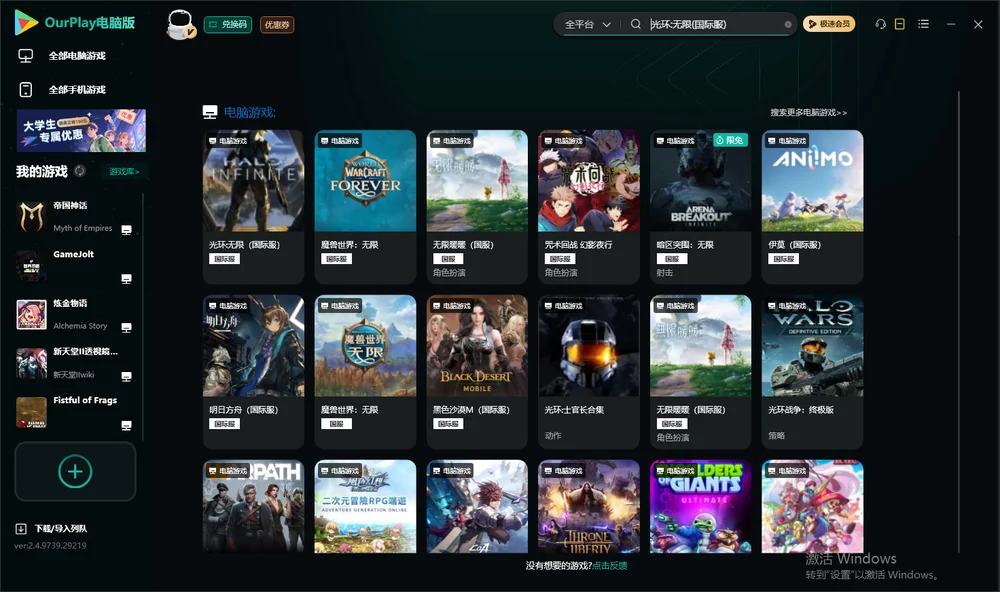Image resolution: width=1000 pixels, height=592 pixels.
Task: Open the Throne and Liberty game card
Action: 589,507
